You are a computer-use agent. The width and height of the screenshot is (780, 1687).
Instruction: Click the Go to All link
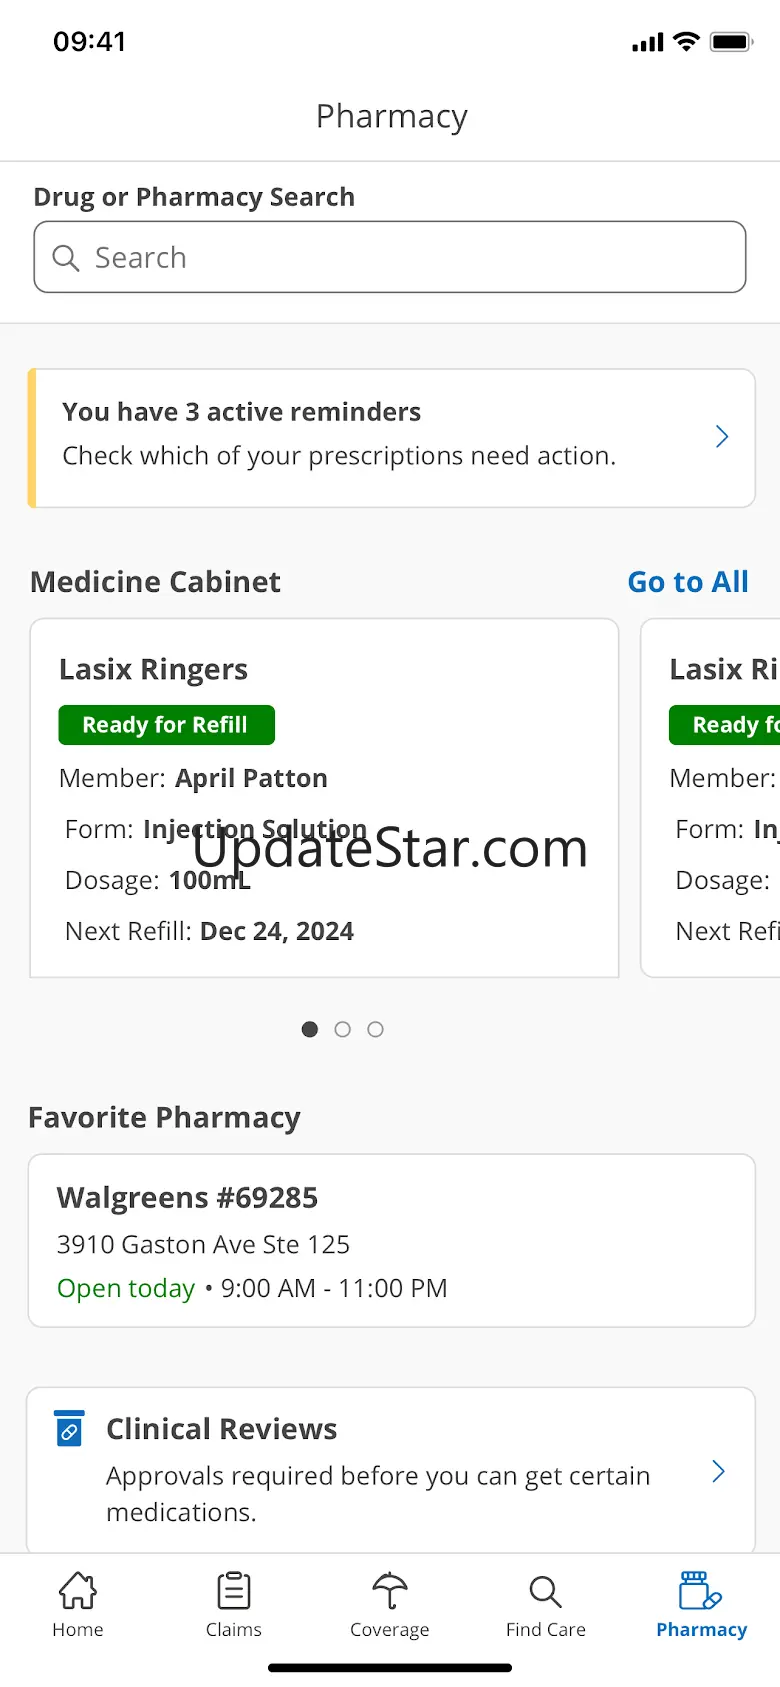coord(688,582)
